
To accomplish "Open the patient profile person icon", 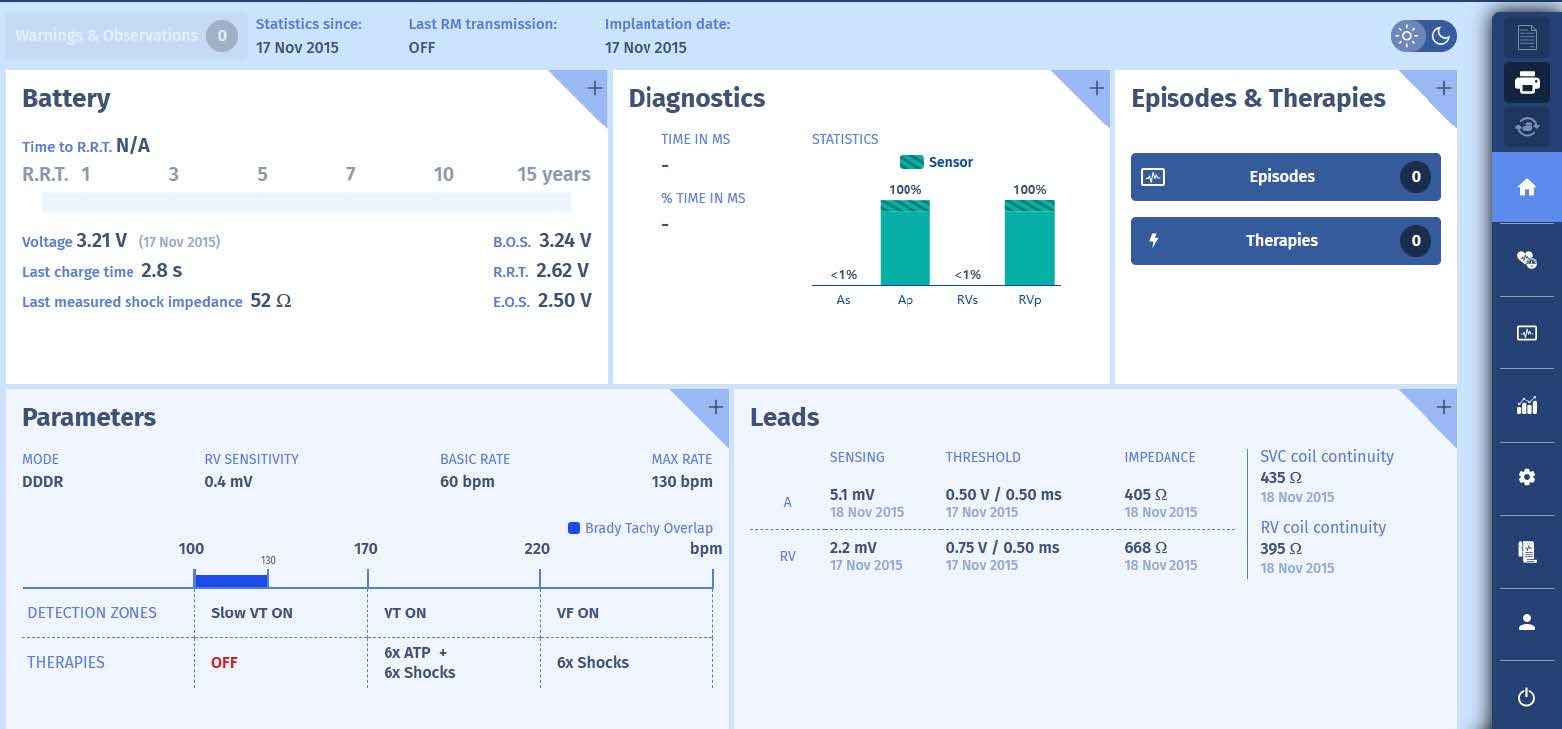I will click(x=1526, y=623).
